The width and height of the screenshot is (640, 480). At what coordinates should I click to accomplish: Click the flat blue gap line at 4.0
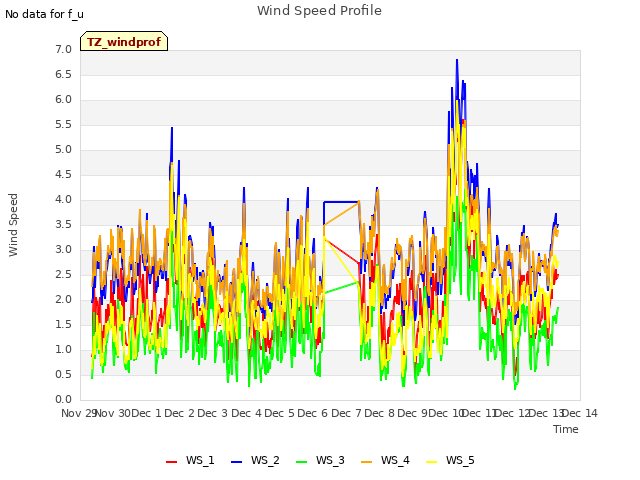click(x=341, y=202)
